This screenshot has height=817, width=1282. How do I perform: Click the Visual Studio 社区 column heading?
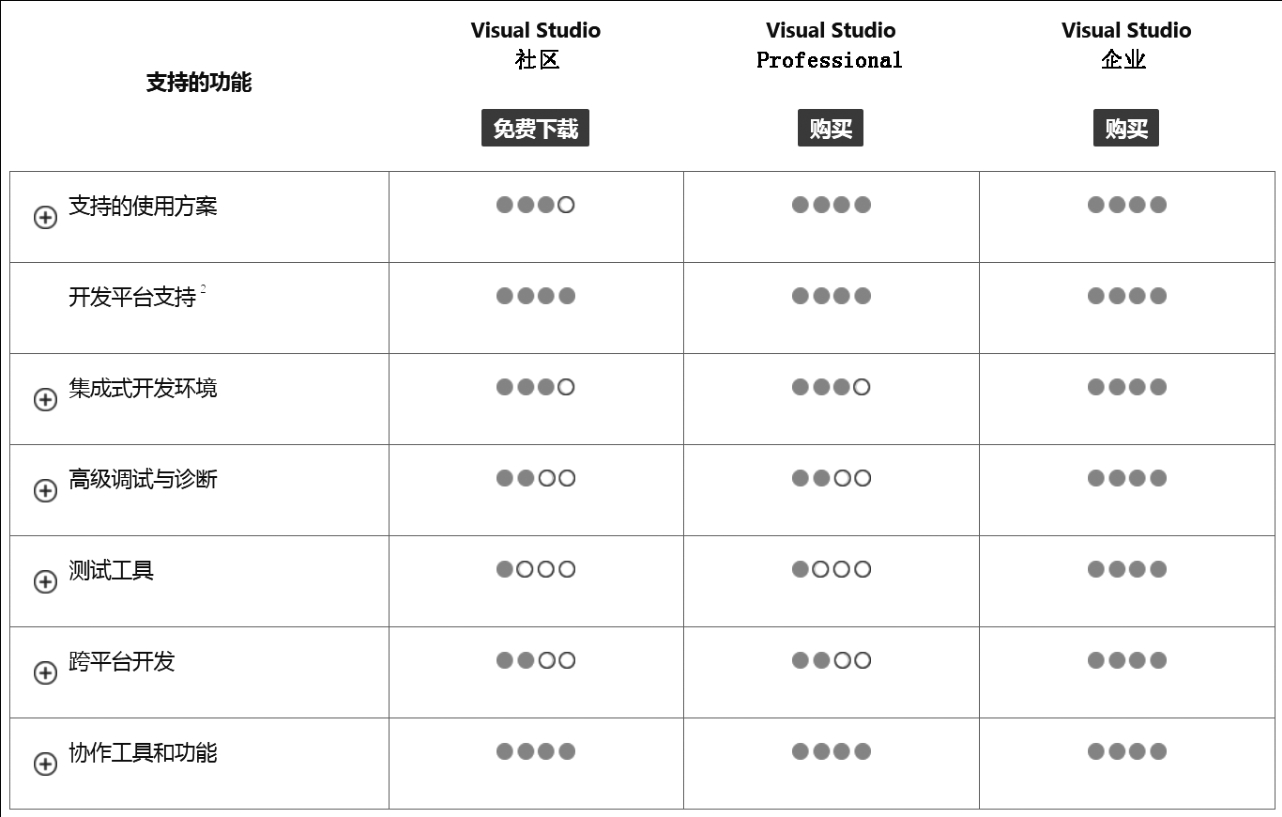coord(536,45)
